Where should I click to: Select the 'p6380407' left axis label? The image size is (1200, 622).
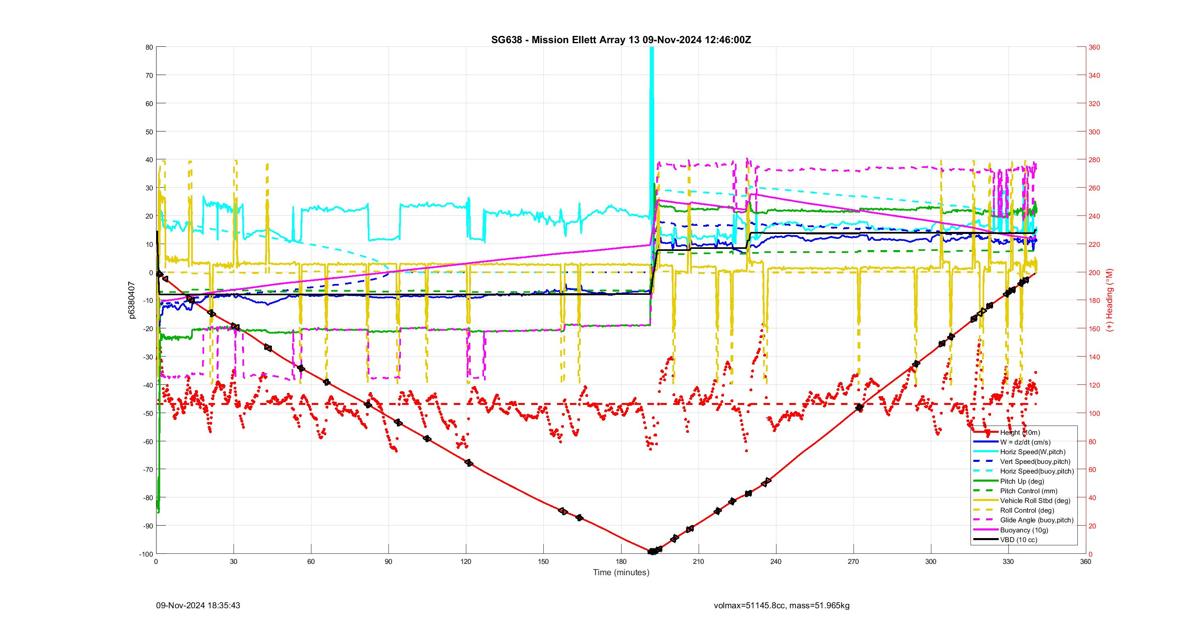[x=131, y=300]
